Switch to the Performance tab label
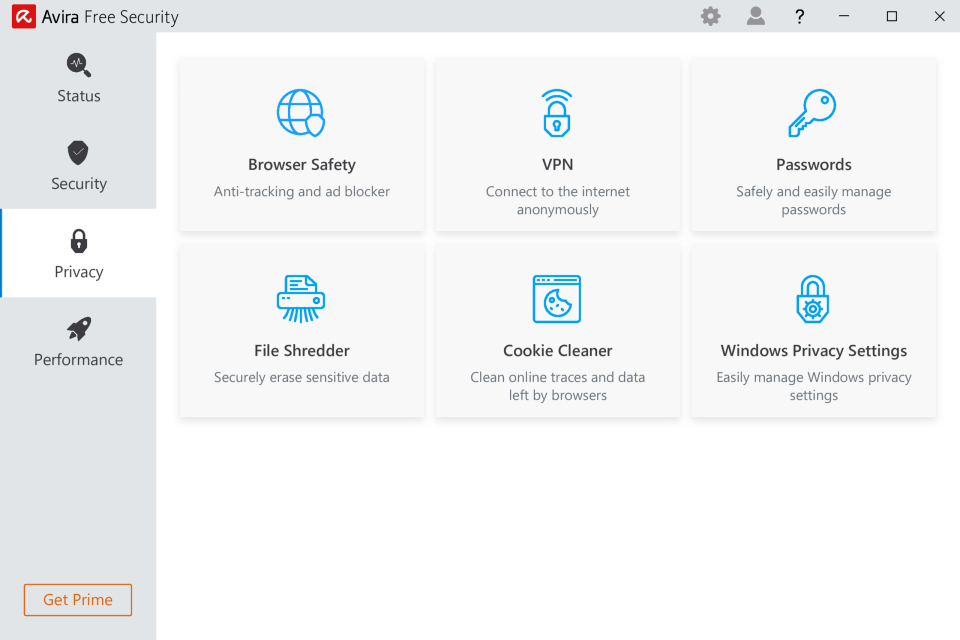The image size is (960, 640). point(78,360)
